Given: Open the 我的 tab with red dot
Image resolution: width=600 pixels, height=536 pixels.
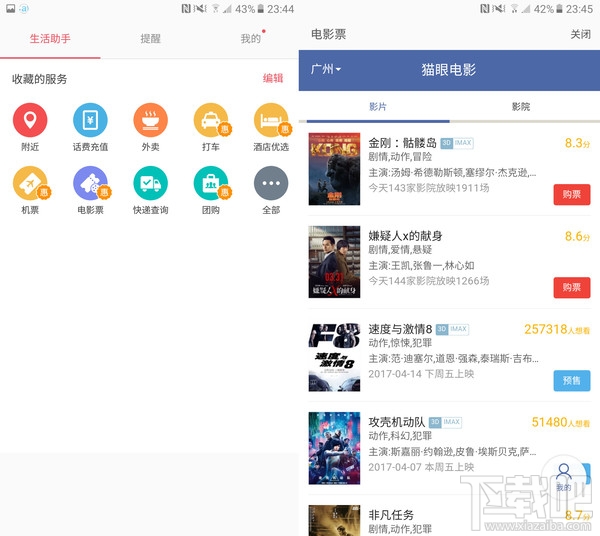Looking at the screenshot, I should tap(251, 39).
